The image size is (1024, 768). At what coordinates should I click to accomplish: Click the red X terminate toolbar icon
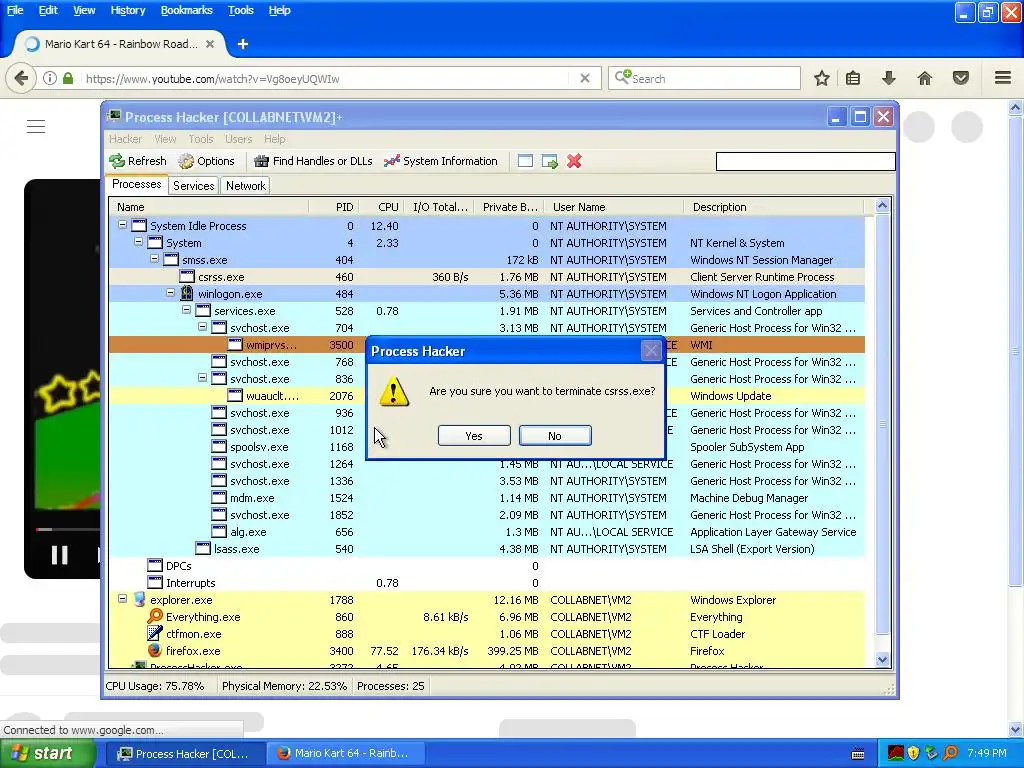click(574, 161)
